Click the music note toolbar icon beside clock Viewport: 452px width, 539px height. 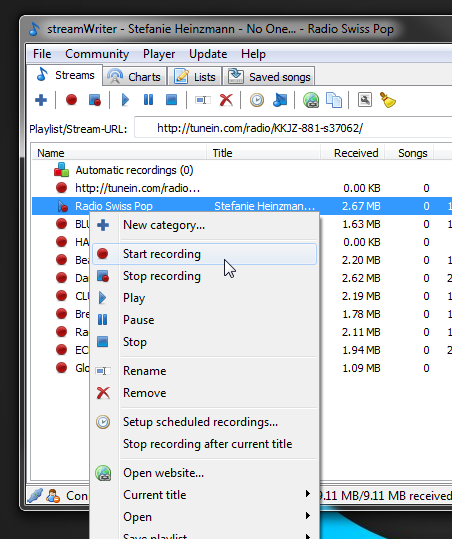point(280,100)
